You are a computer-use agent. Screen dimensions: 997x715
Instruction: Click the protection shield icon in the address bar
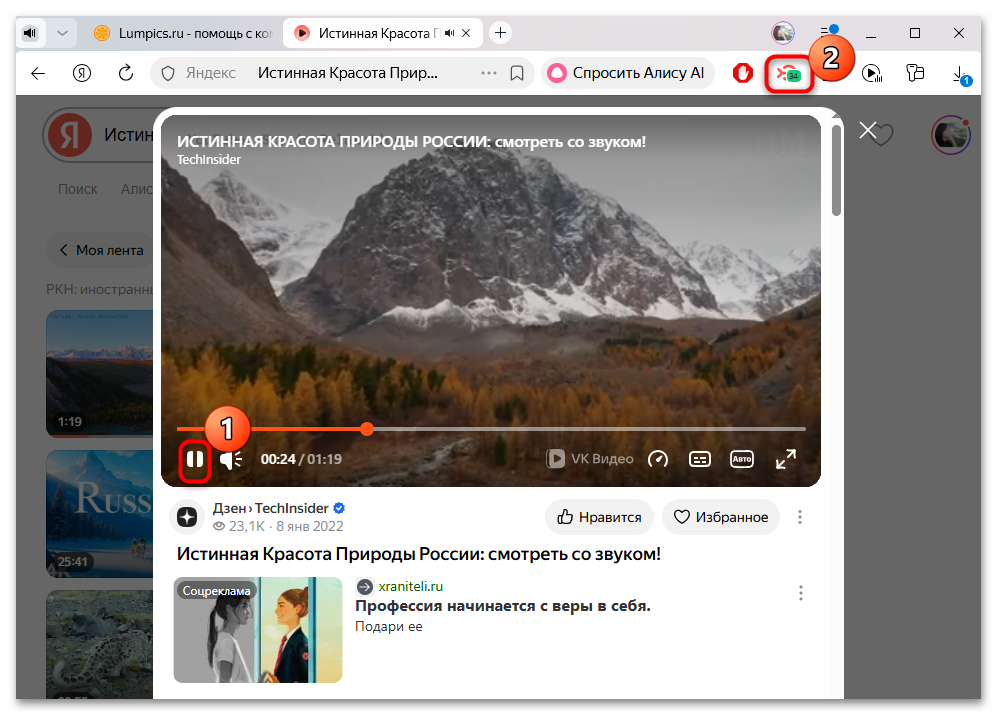pyautogui.click(x=168, y=74)
